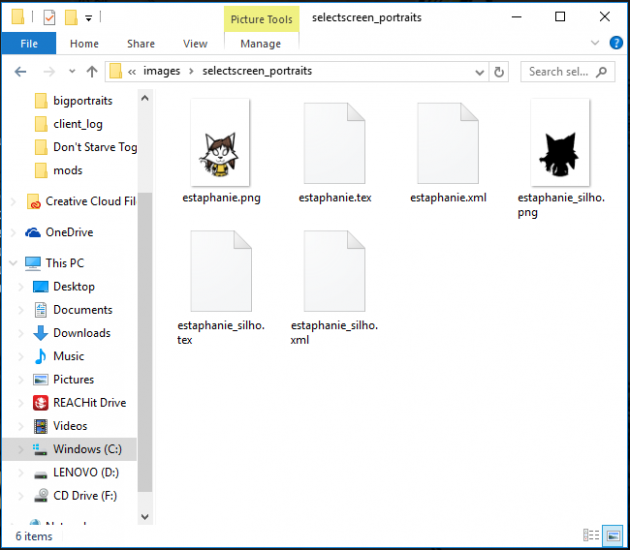Expand the OneDrive tree node
This screenshot has width=630, height=550.
(13, 232)
